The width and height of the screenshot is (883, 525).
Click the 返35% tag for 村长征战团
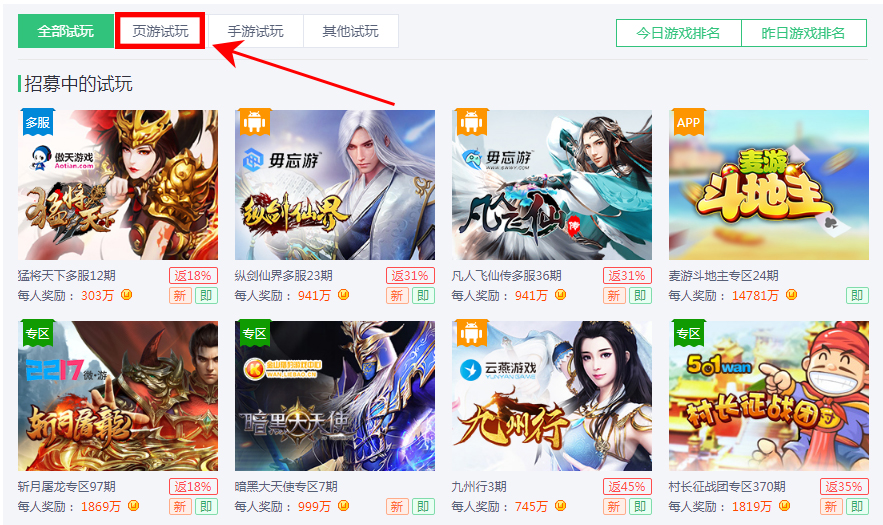click(x=844, y=487)
